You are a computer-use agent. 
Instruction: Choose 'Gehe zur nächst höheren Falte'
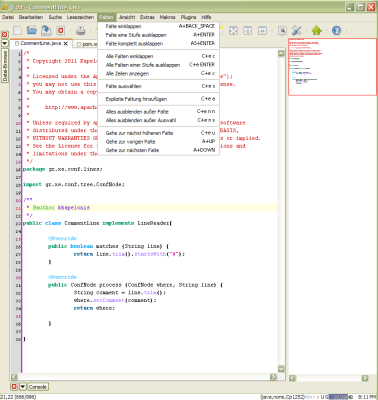pyautogui.click(x=159, y=133)
